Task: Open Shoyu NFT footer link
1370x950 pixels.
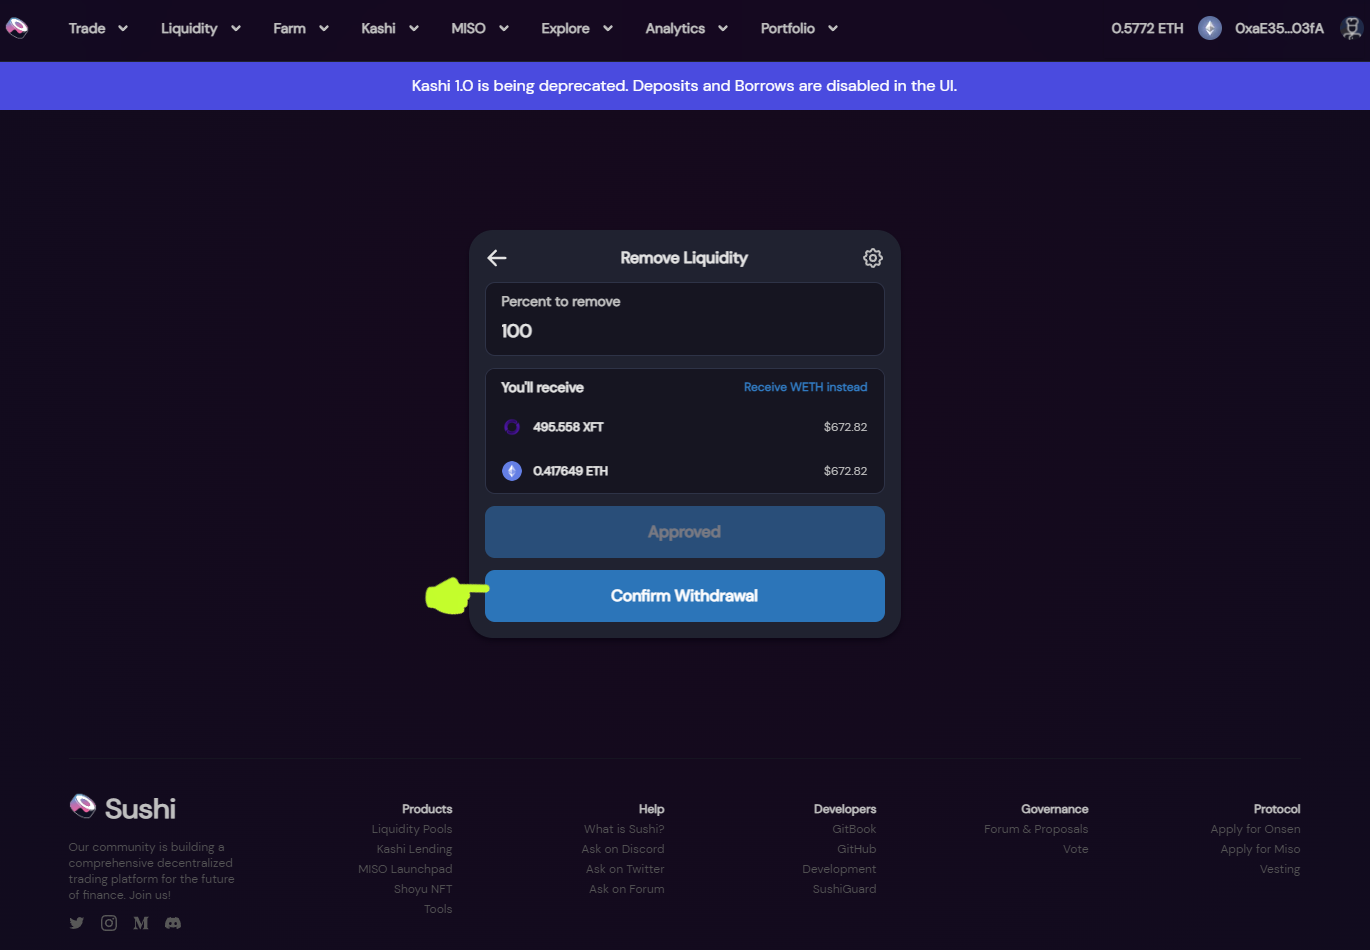Action: pos(423,889)
